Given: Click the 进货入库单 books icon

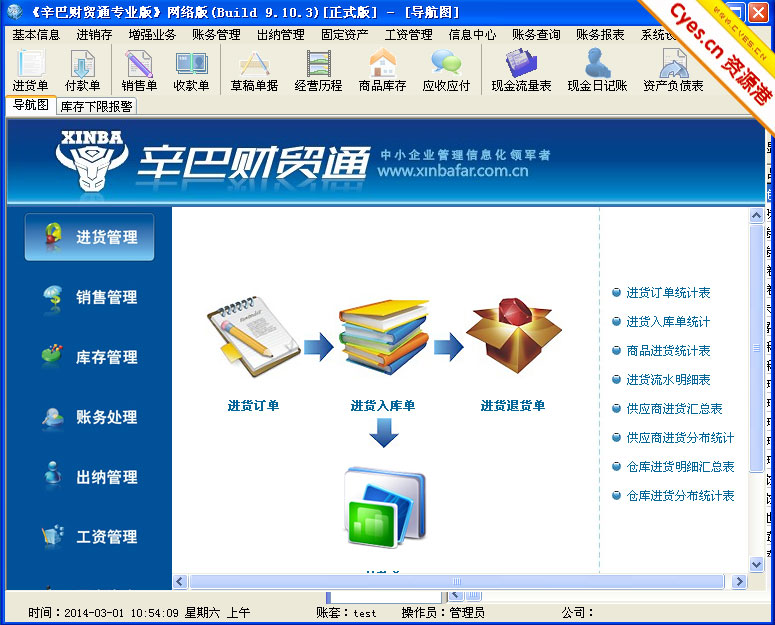Looking at the screenshot, I should 384,337.
